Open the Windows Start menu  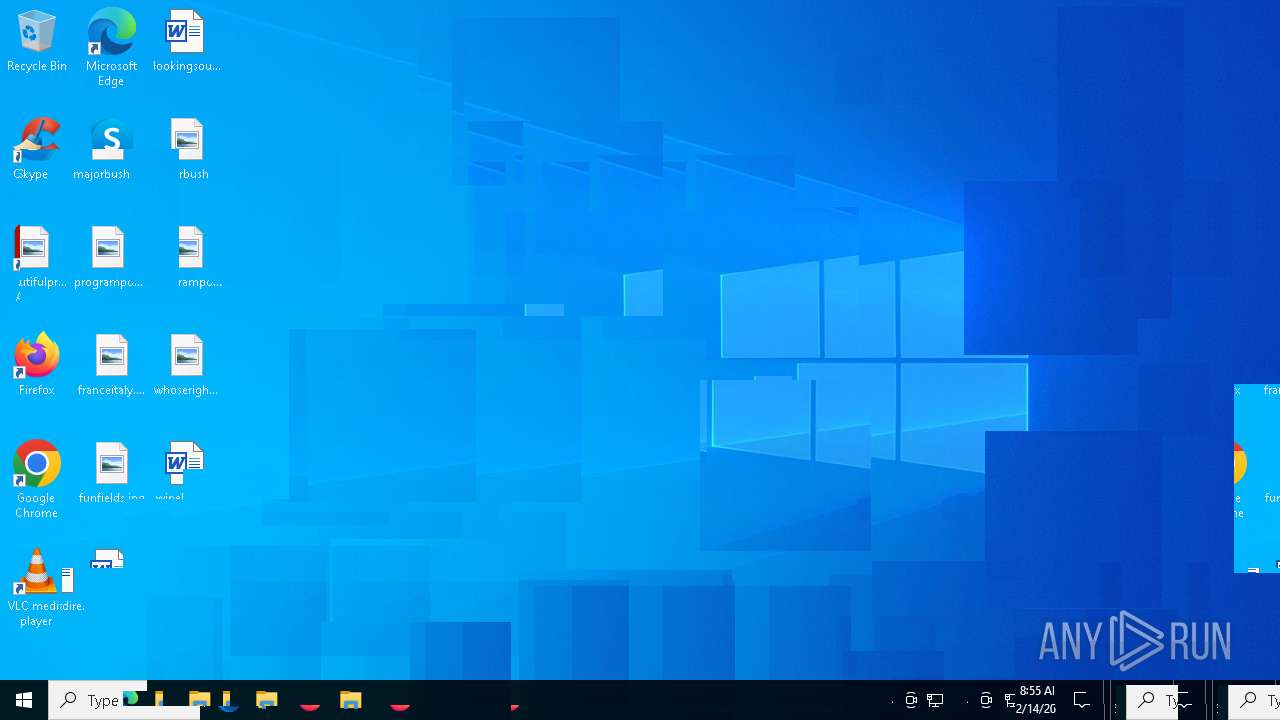24,700
